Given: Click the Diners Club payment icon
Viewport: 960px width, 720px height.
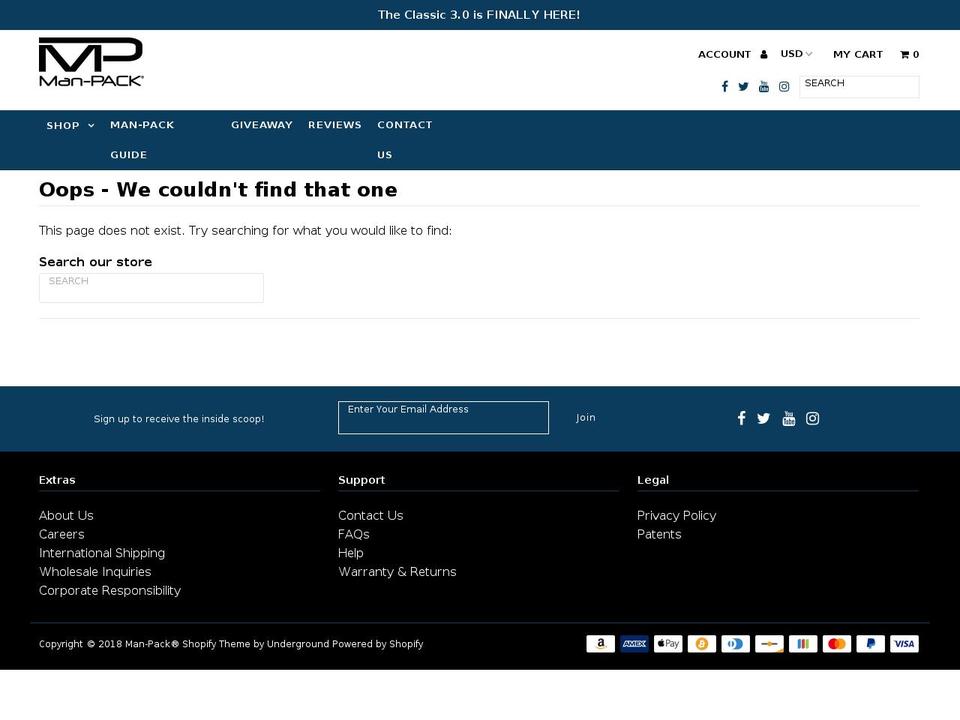Looking at the screenshot, I should pyautogui.click(x=735, y=643).
